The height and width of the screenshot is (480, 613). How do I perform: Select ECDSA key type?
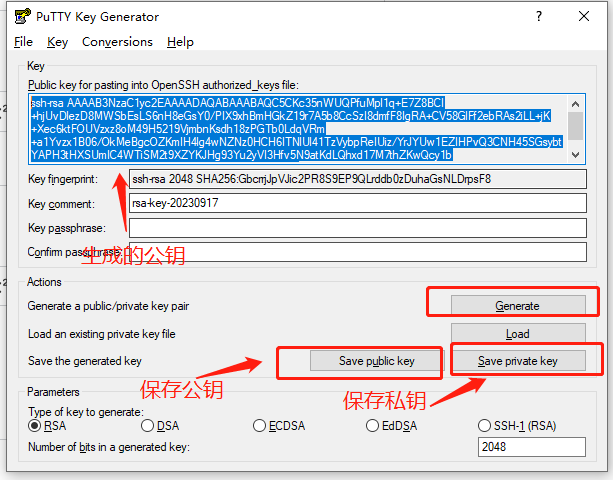(x=260, y=426)
